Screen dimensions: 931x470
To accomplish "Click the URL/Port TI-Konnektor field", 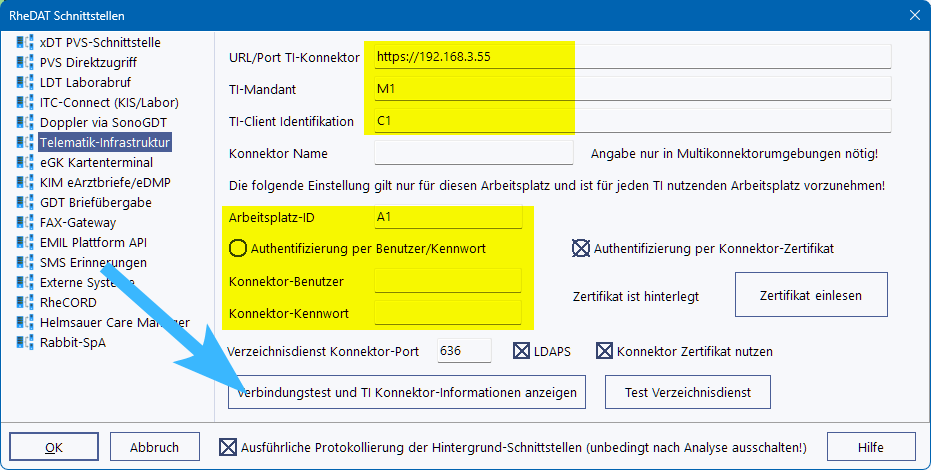I will [631, 57].
